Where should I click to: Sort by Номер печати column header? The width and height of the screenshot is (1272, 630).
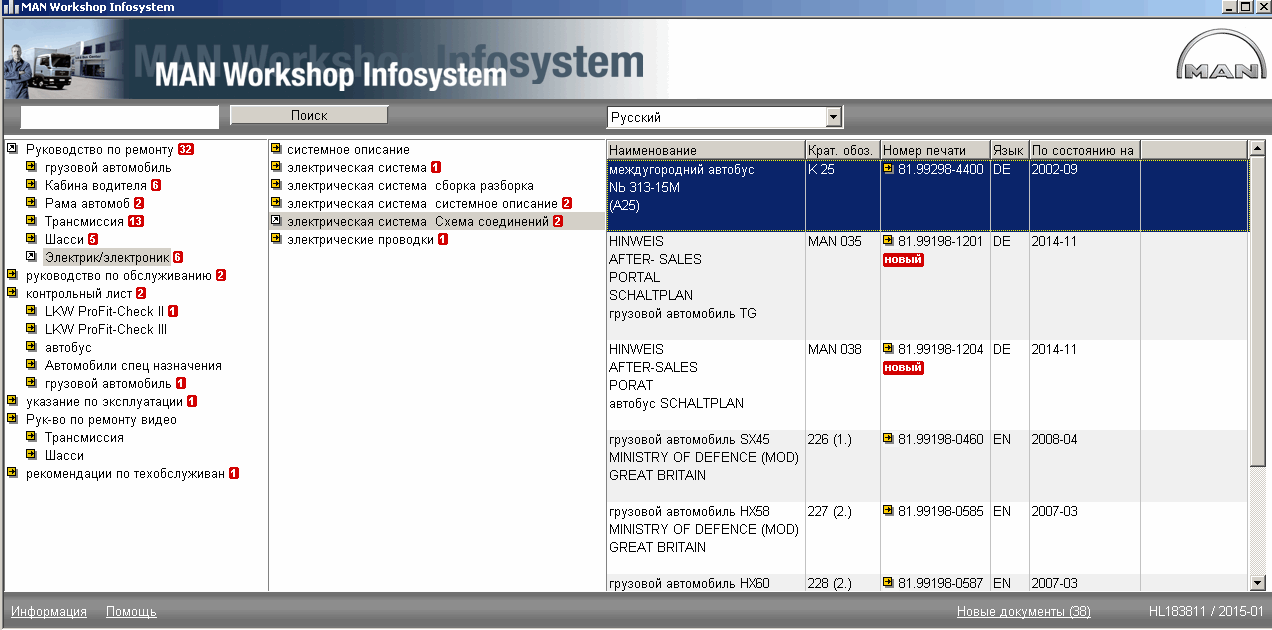click(934, 150)
